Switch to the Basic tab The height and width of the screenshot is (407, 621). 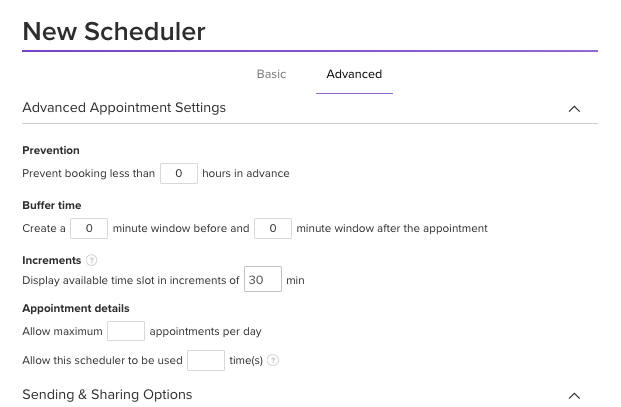[x=271, y=74]
